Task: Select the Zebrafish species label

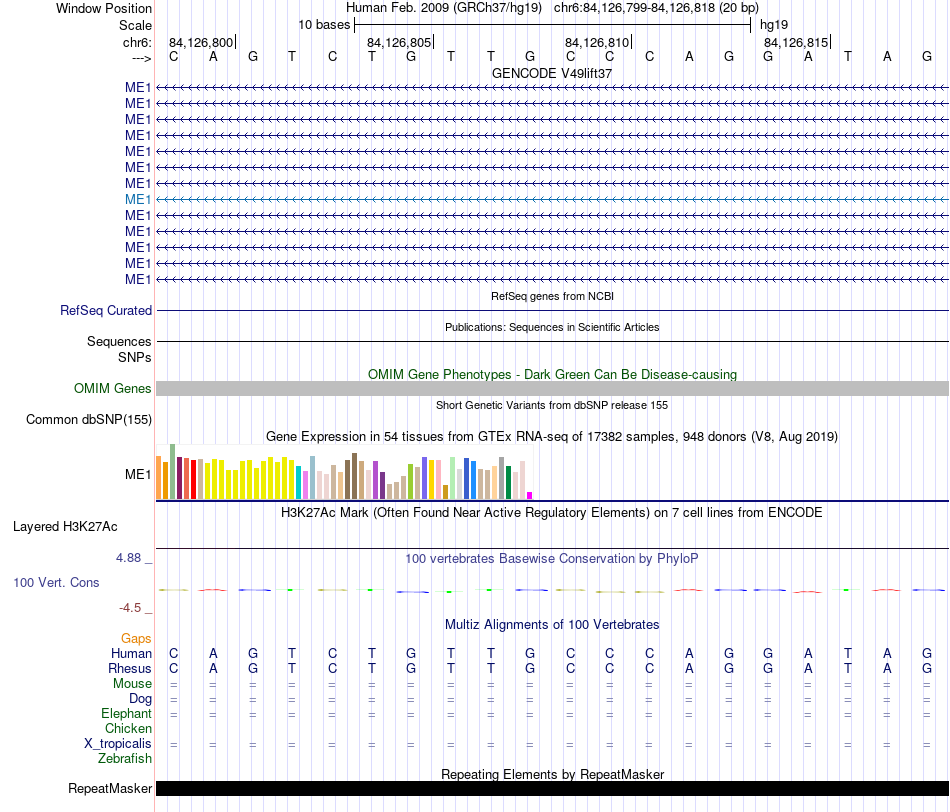Action: [125, 758]
